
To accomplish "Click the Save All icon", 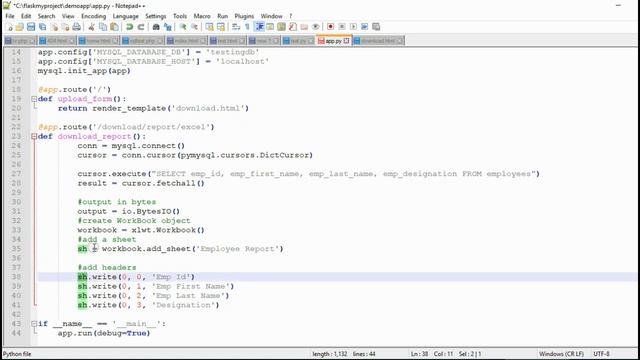I will click(42, 27).
